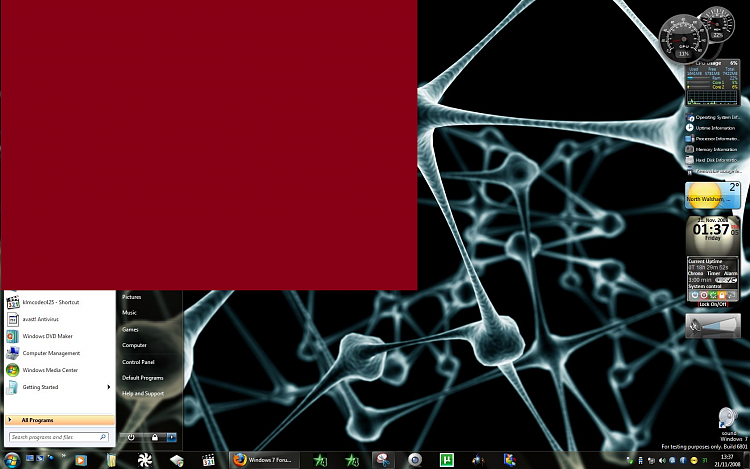
Task: Open Control Panel from Start menu
Action: [x=138, y=362]
